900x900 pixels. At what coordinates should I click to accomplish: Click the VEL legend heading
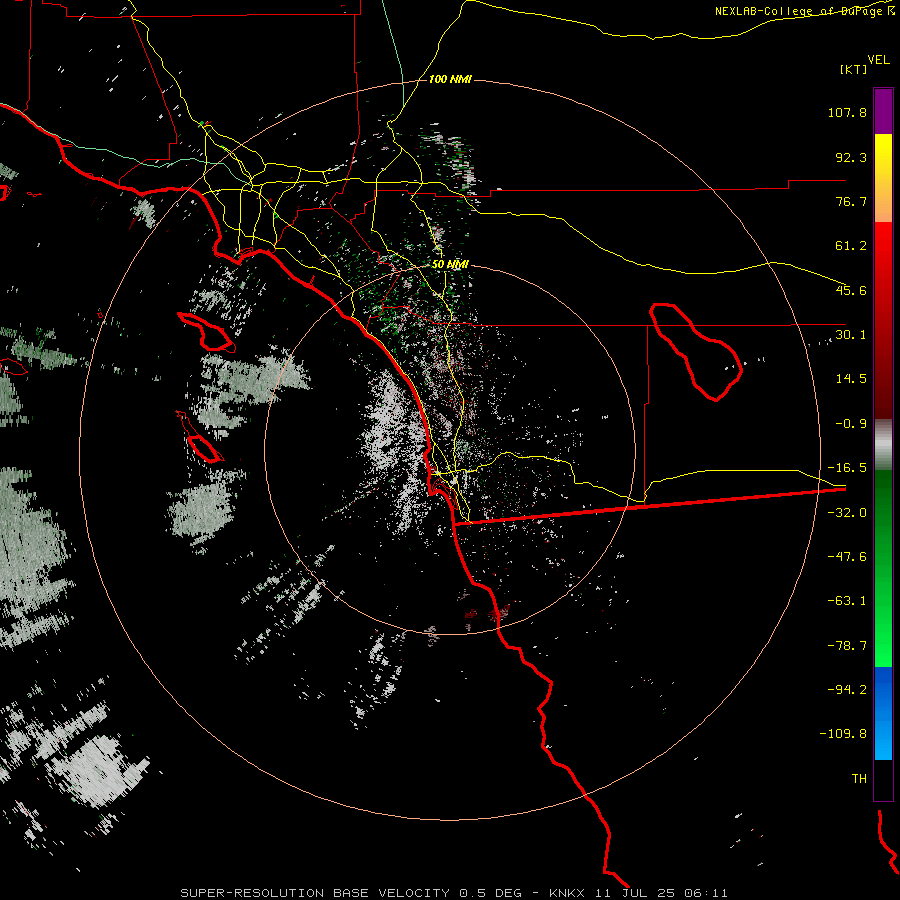click(878, 59)
